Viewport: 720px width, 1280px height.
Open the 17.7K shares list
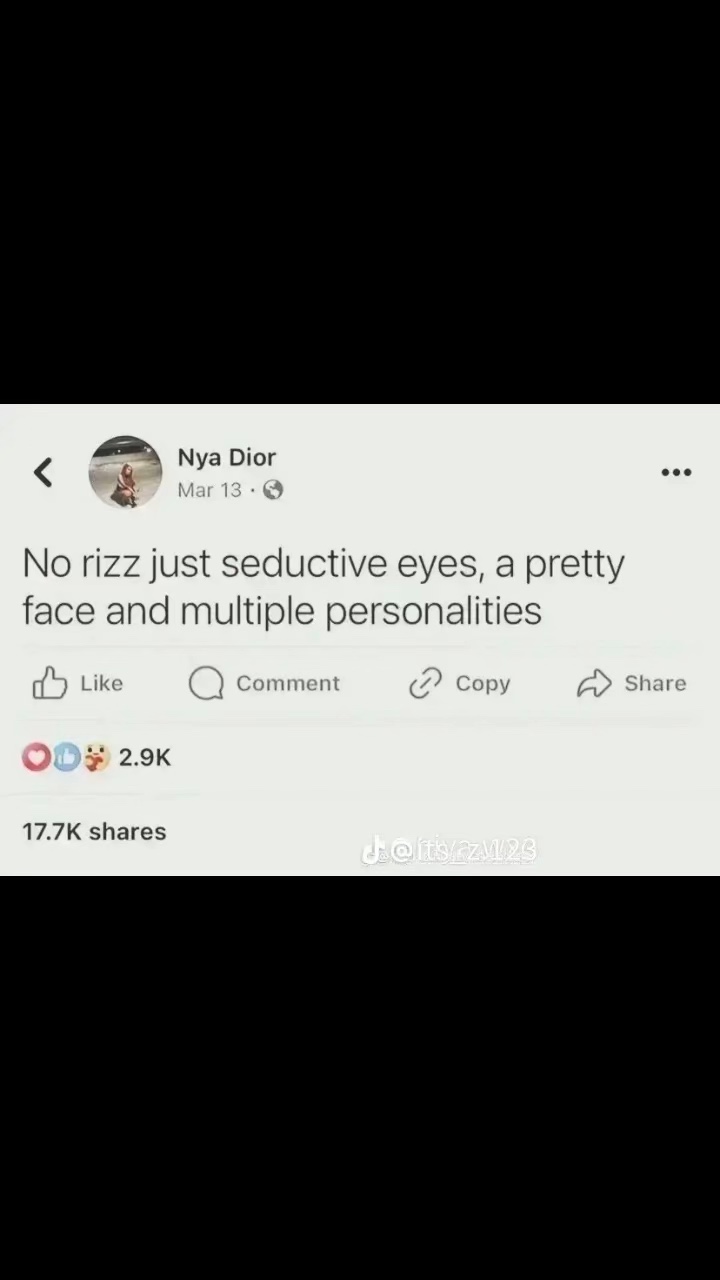point(94,831)
